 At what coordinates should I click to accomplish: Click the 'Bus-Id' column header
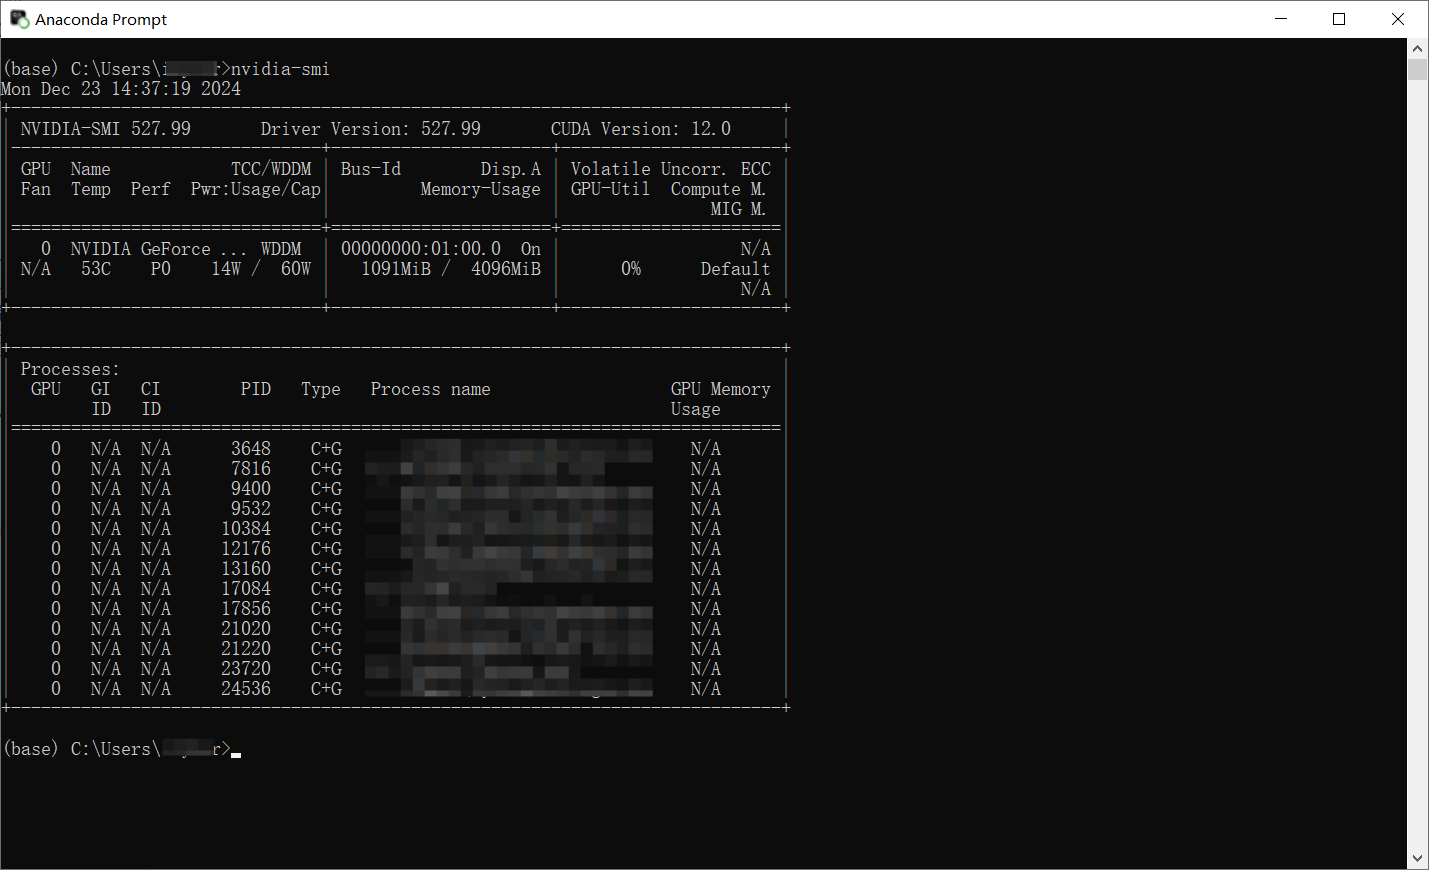coord(371,169)
